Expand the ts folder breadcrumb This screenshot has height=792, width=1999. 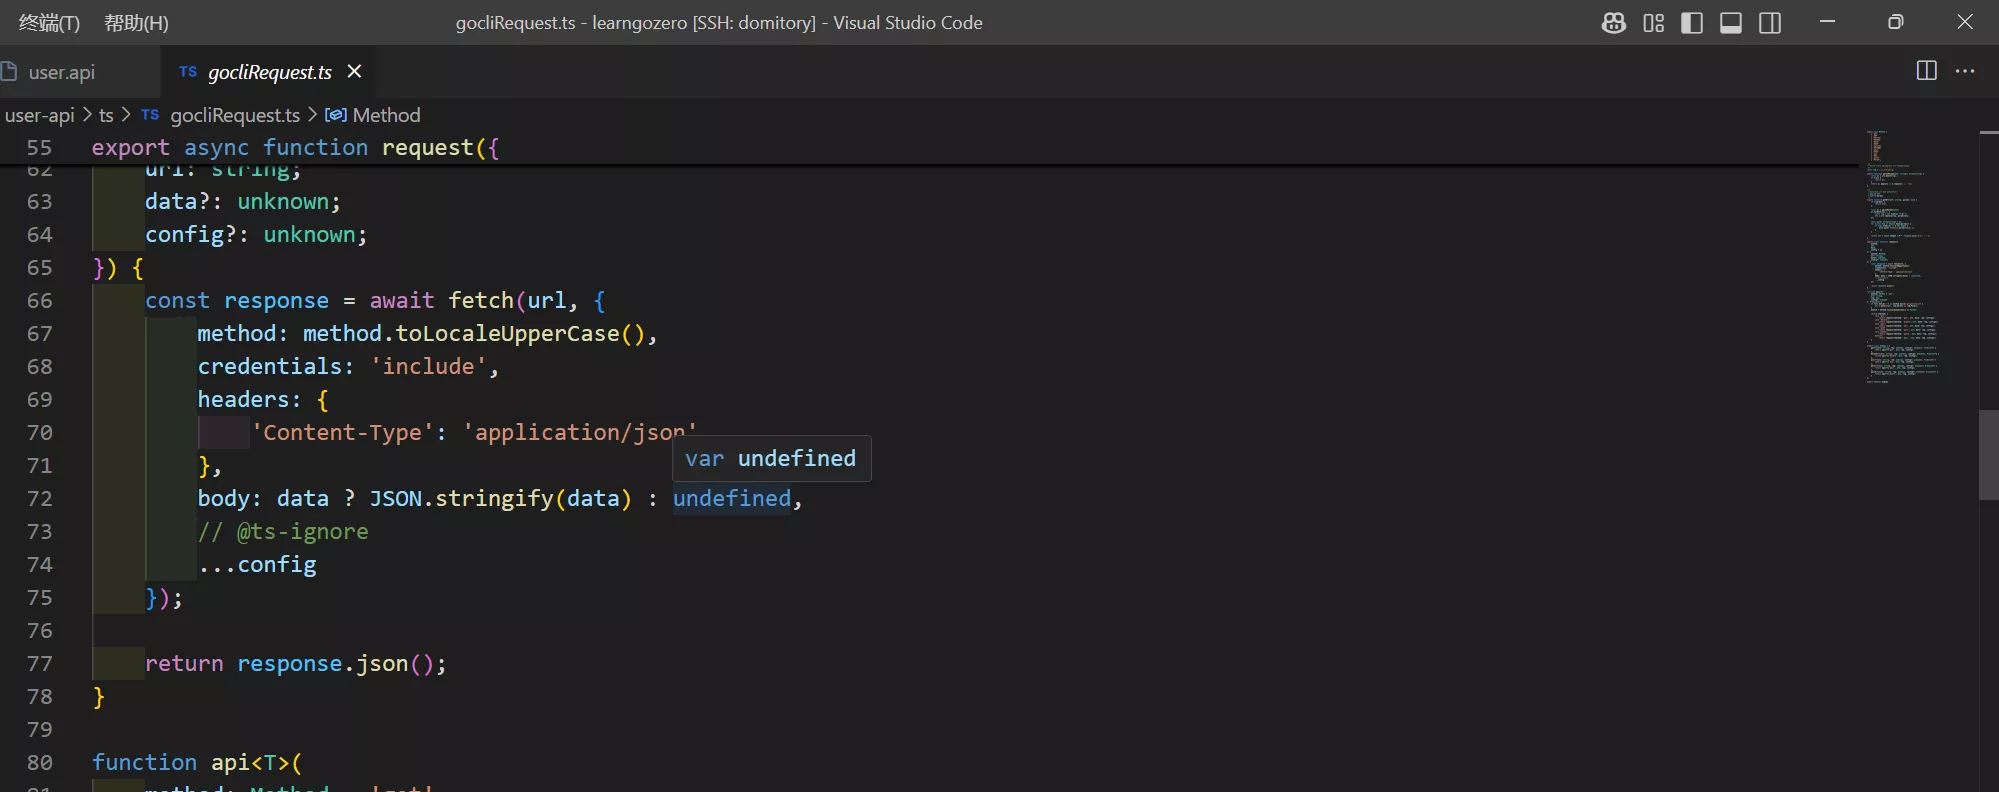[x=106, y=115]
